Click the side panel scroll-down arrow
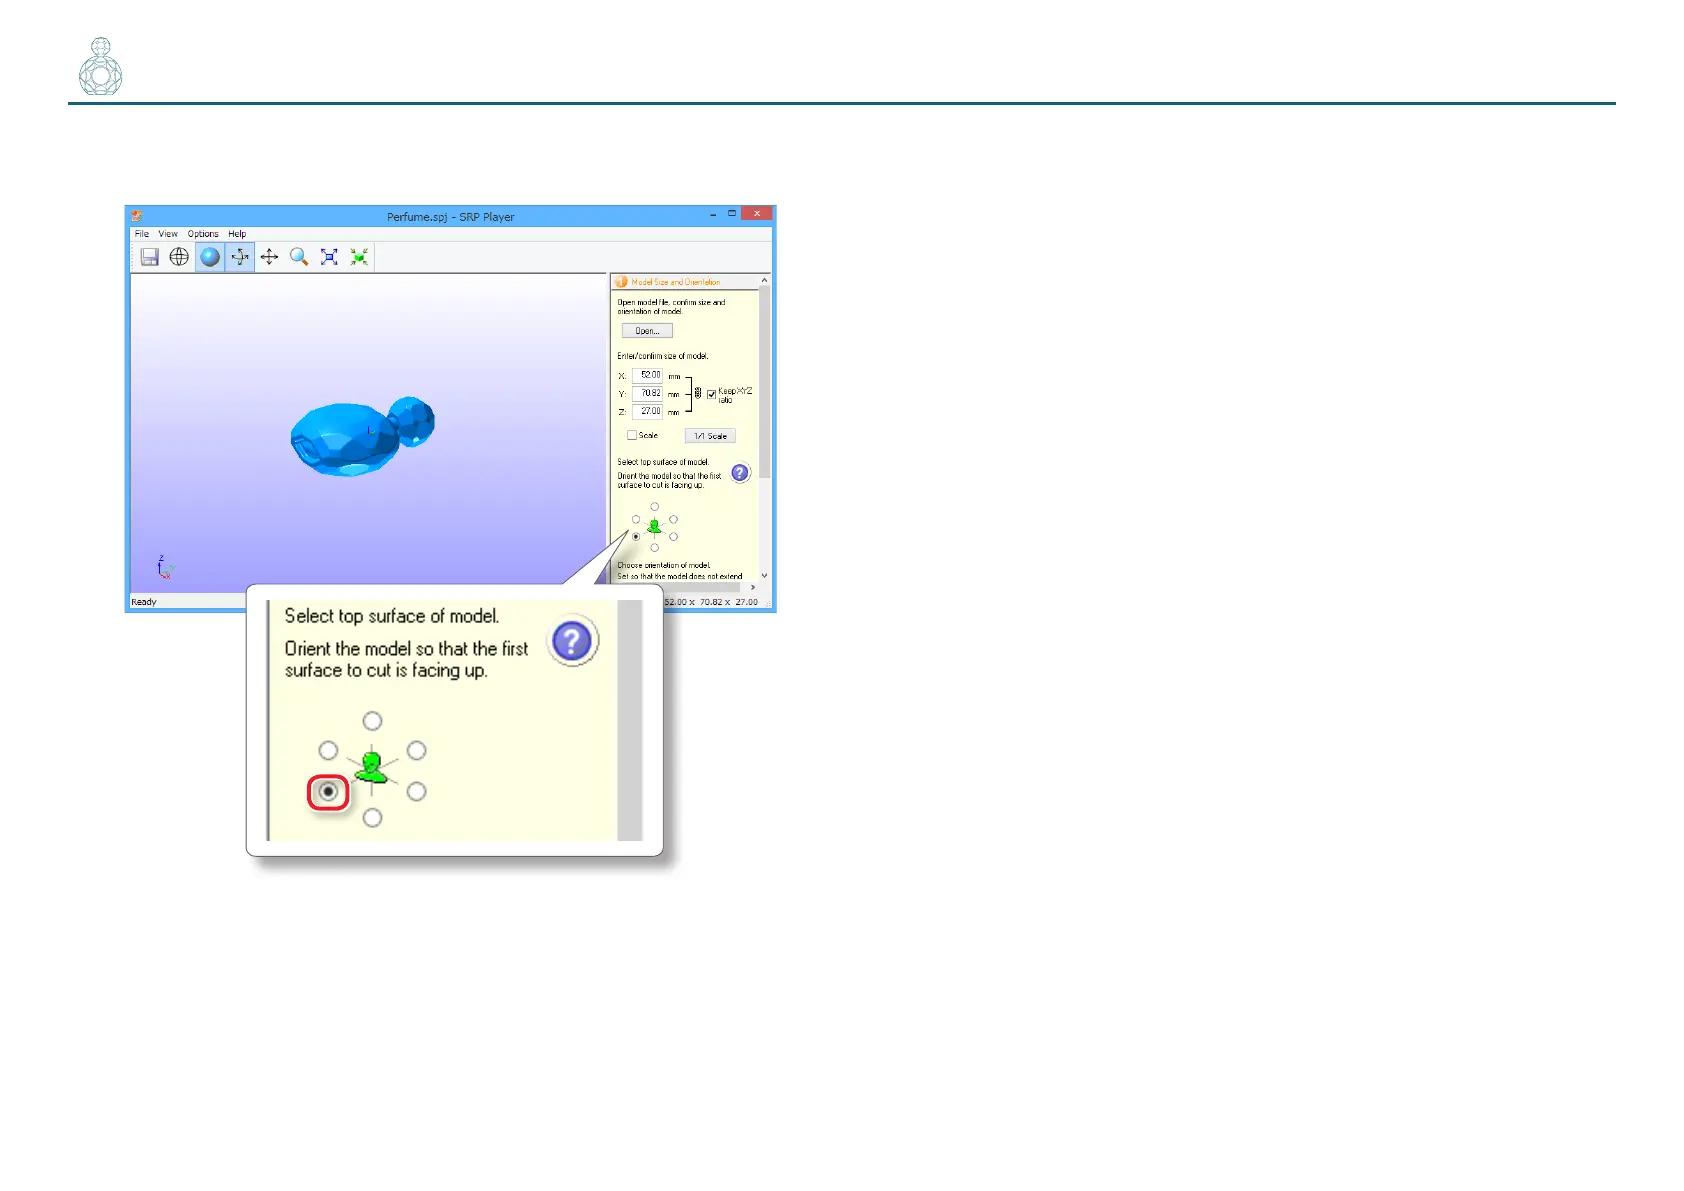Image resolution: width=1684 pixels, height=1191 pixels. (765, 576)
